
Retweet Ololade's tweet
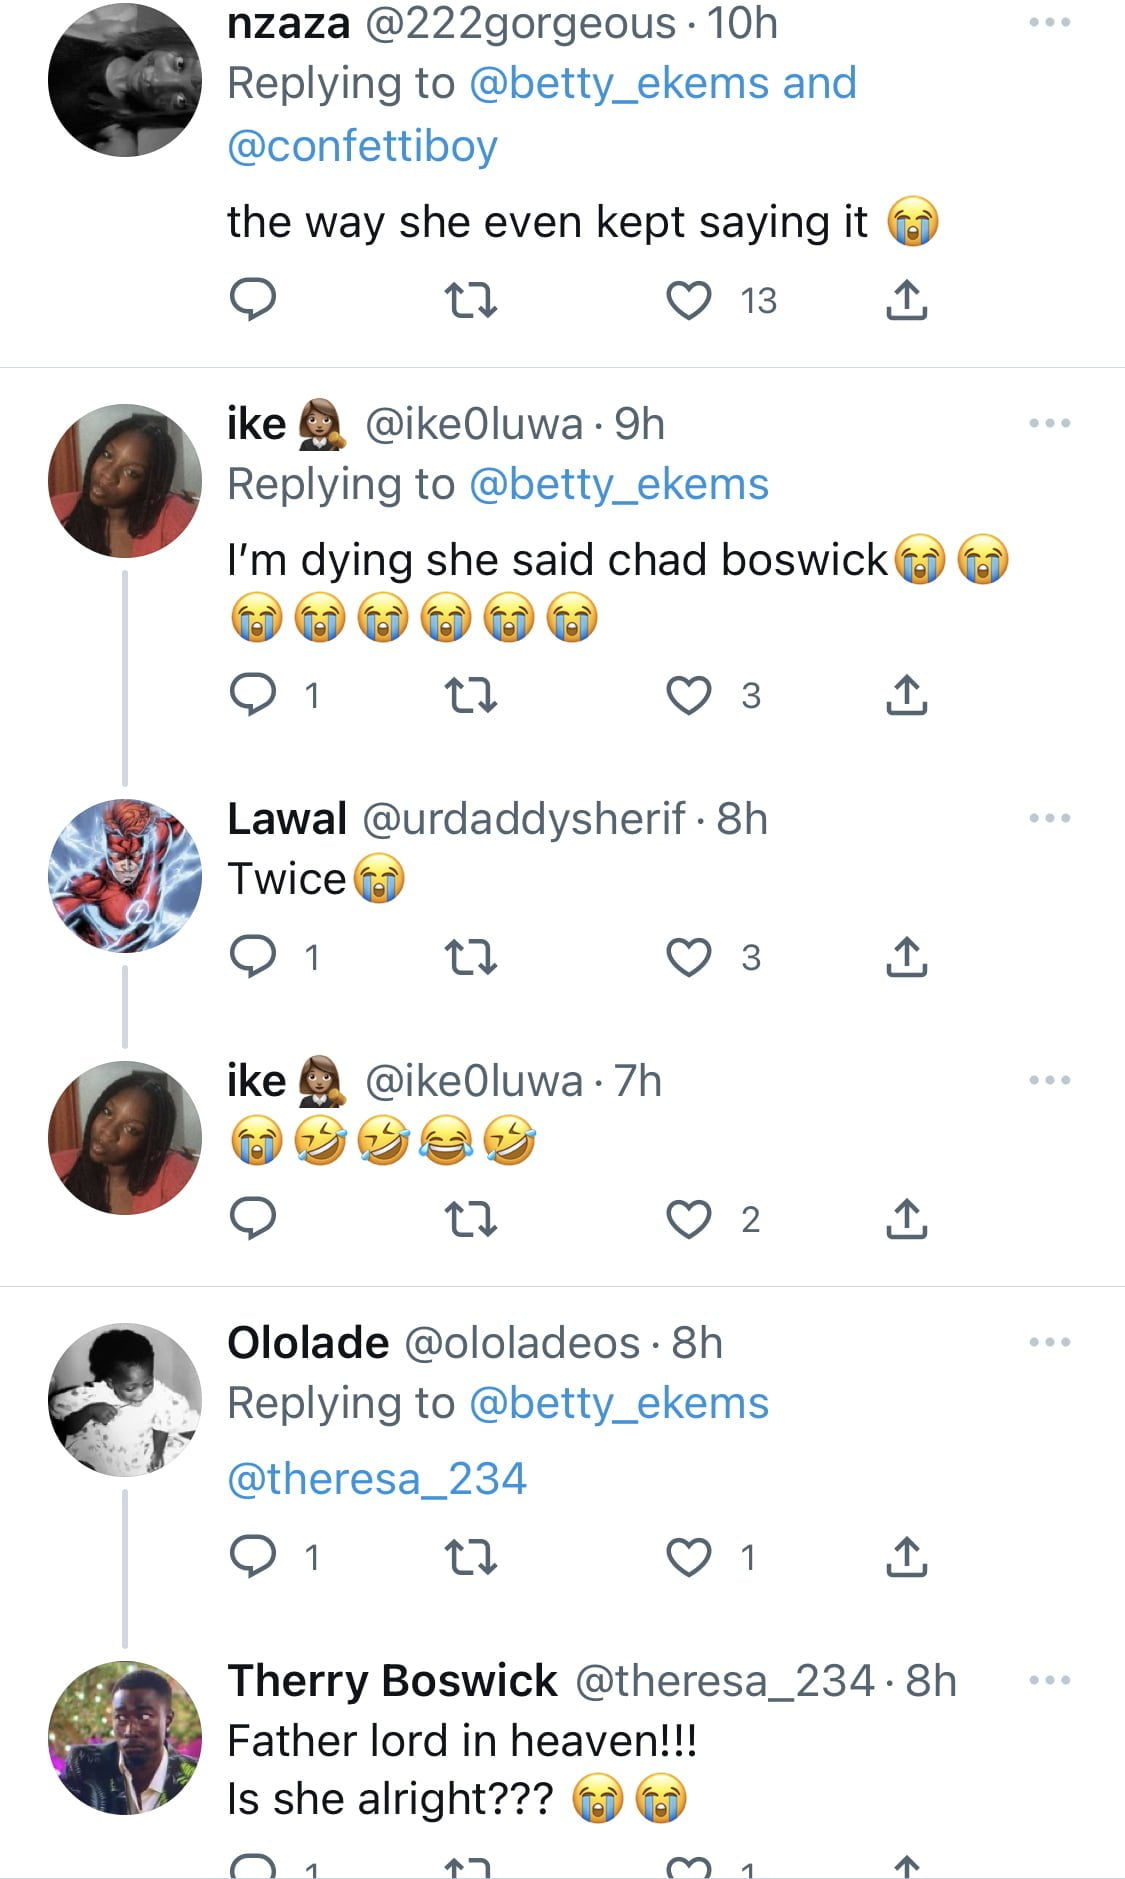point(470,1557)
